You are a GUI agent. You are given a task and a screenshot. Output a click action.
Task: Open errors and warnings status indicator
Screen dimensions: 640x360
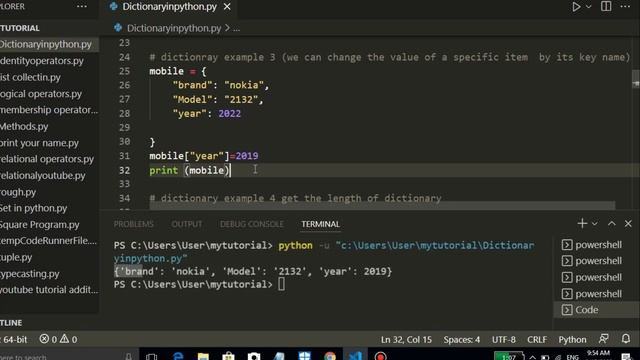(x=58, y=339)
